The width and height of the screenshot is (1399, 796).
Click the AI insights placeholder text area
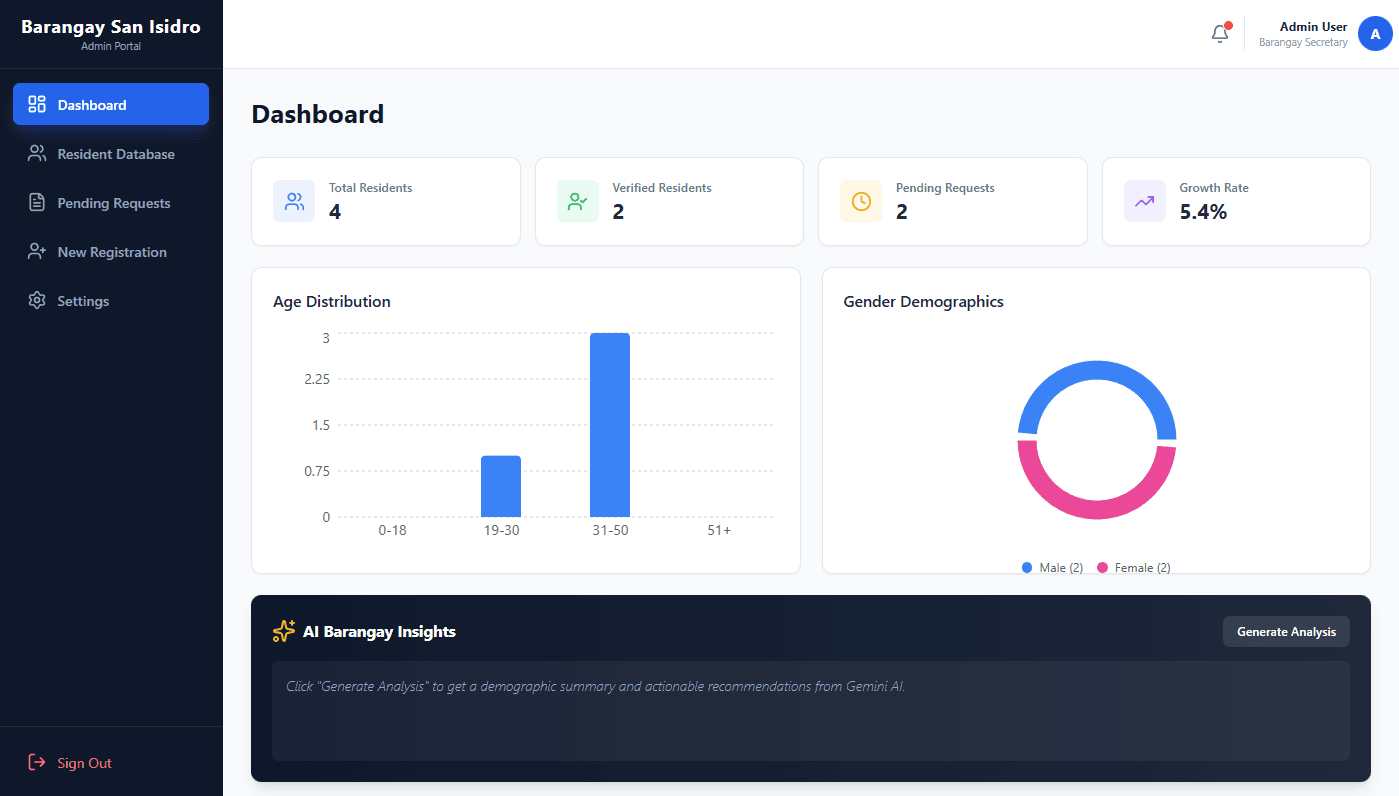point(811,711)
